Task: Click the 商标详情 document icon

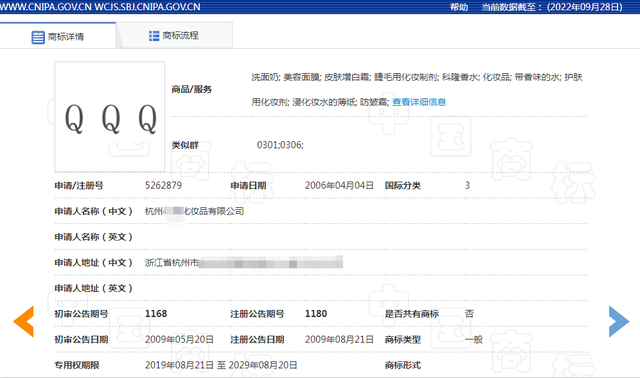Action: pyautogui.click(x=38, y=37)
